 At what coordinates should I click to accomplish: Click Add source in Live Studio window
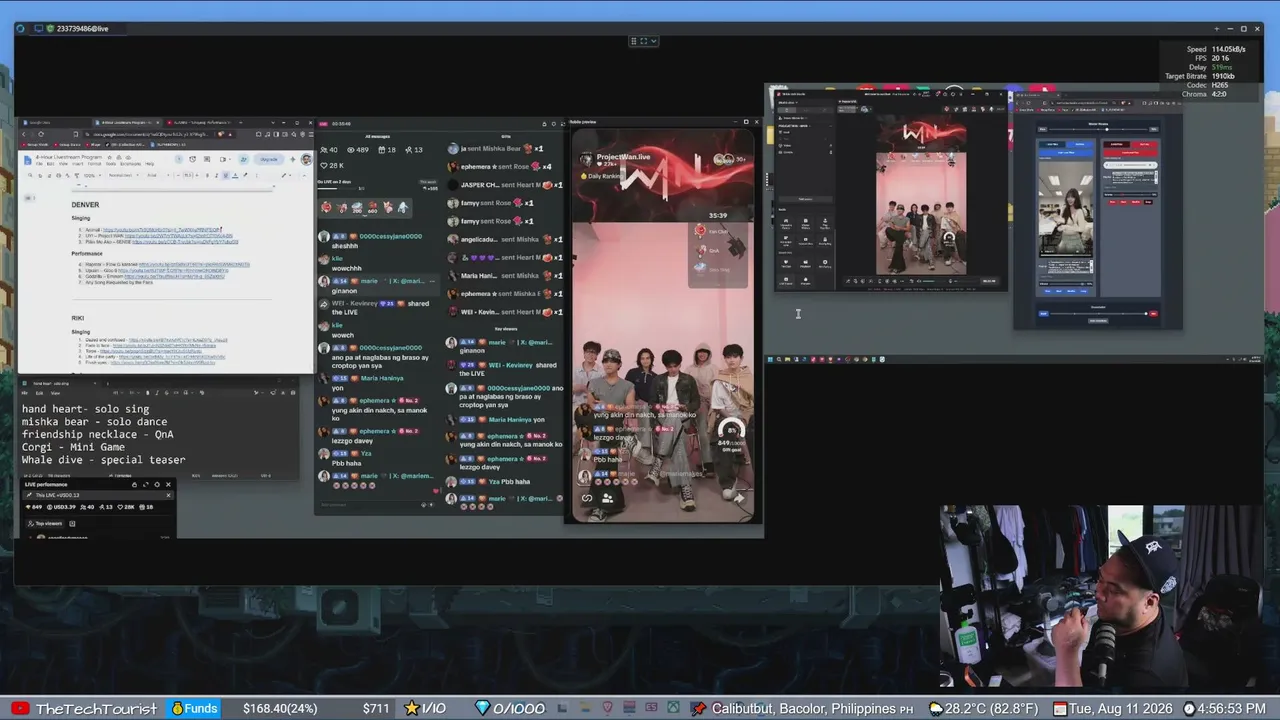(805, 199)
